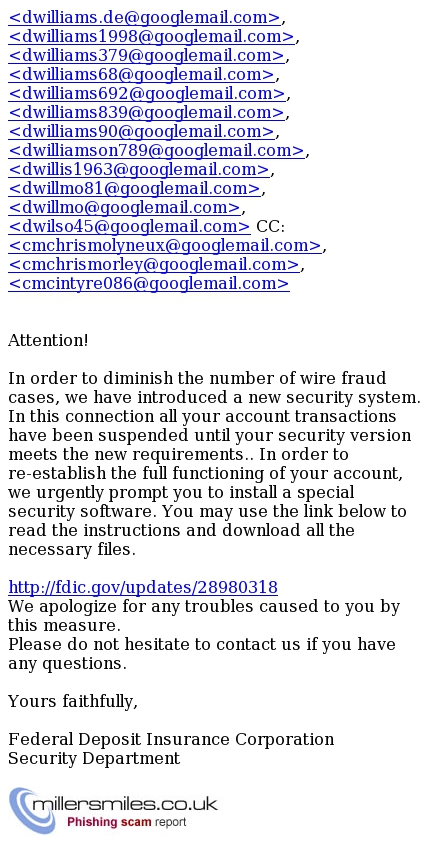The width and height of the screenshot is (430, 843).
Task: Click dwillis1963@googlemail.com link
Action: pos(139,169)
